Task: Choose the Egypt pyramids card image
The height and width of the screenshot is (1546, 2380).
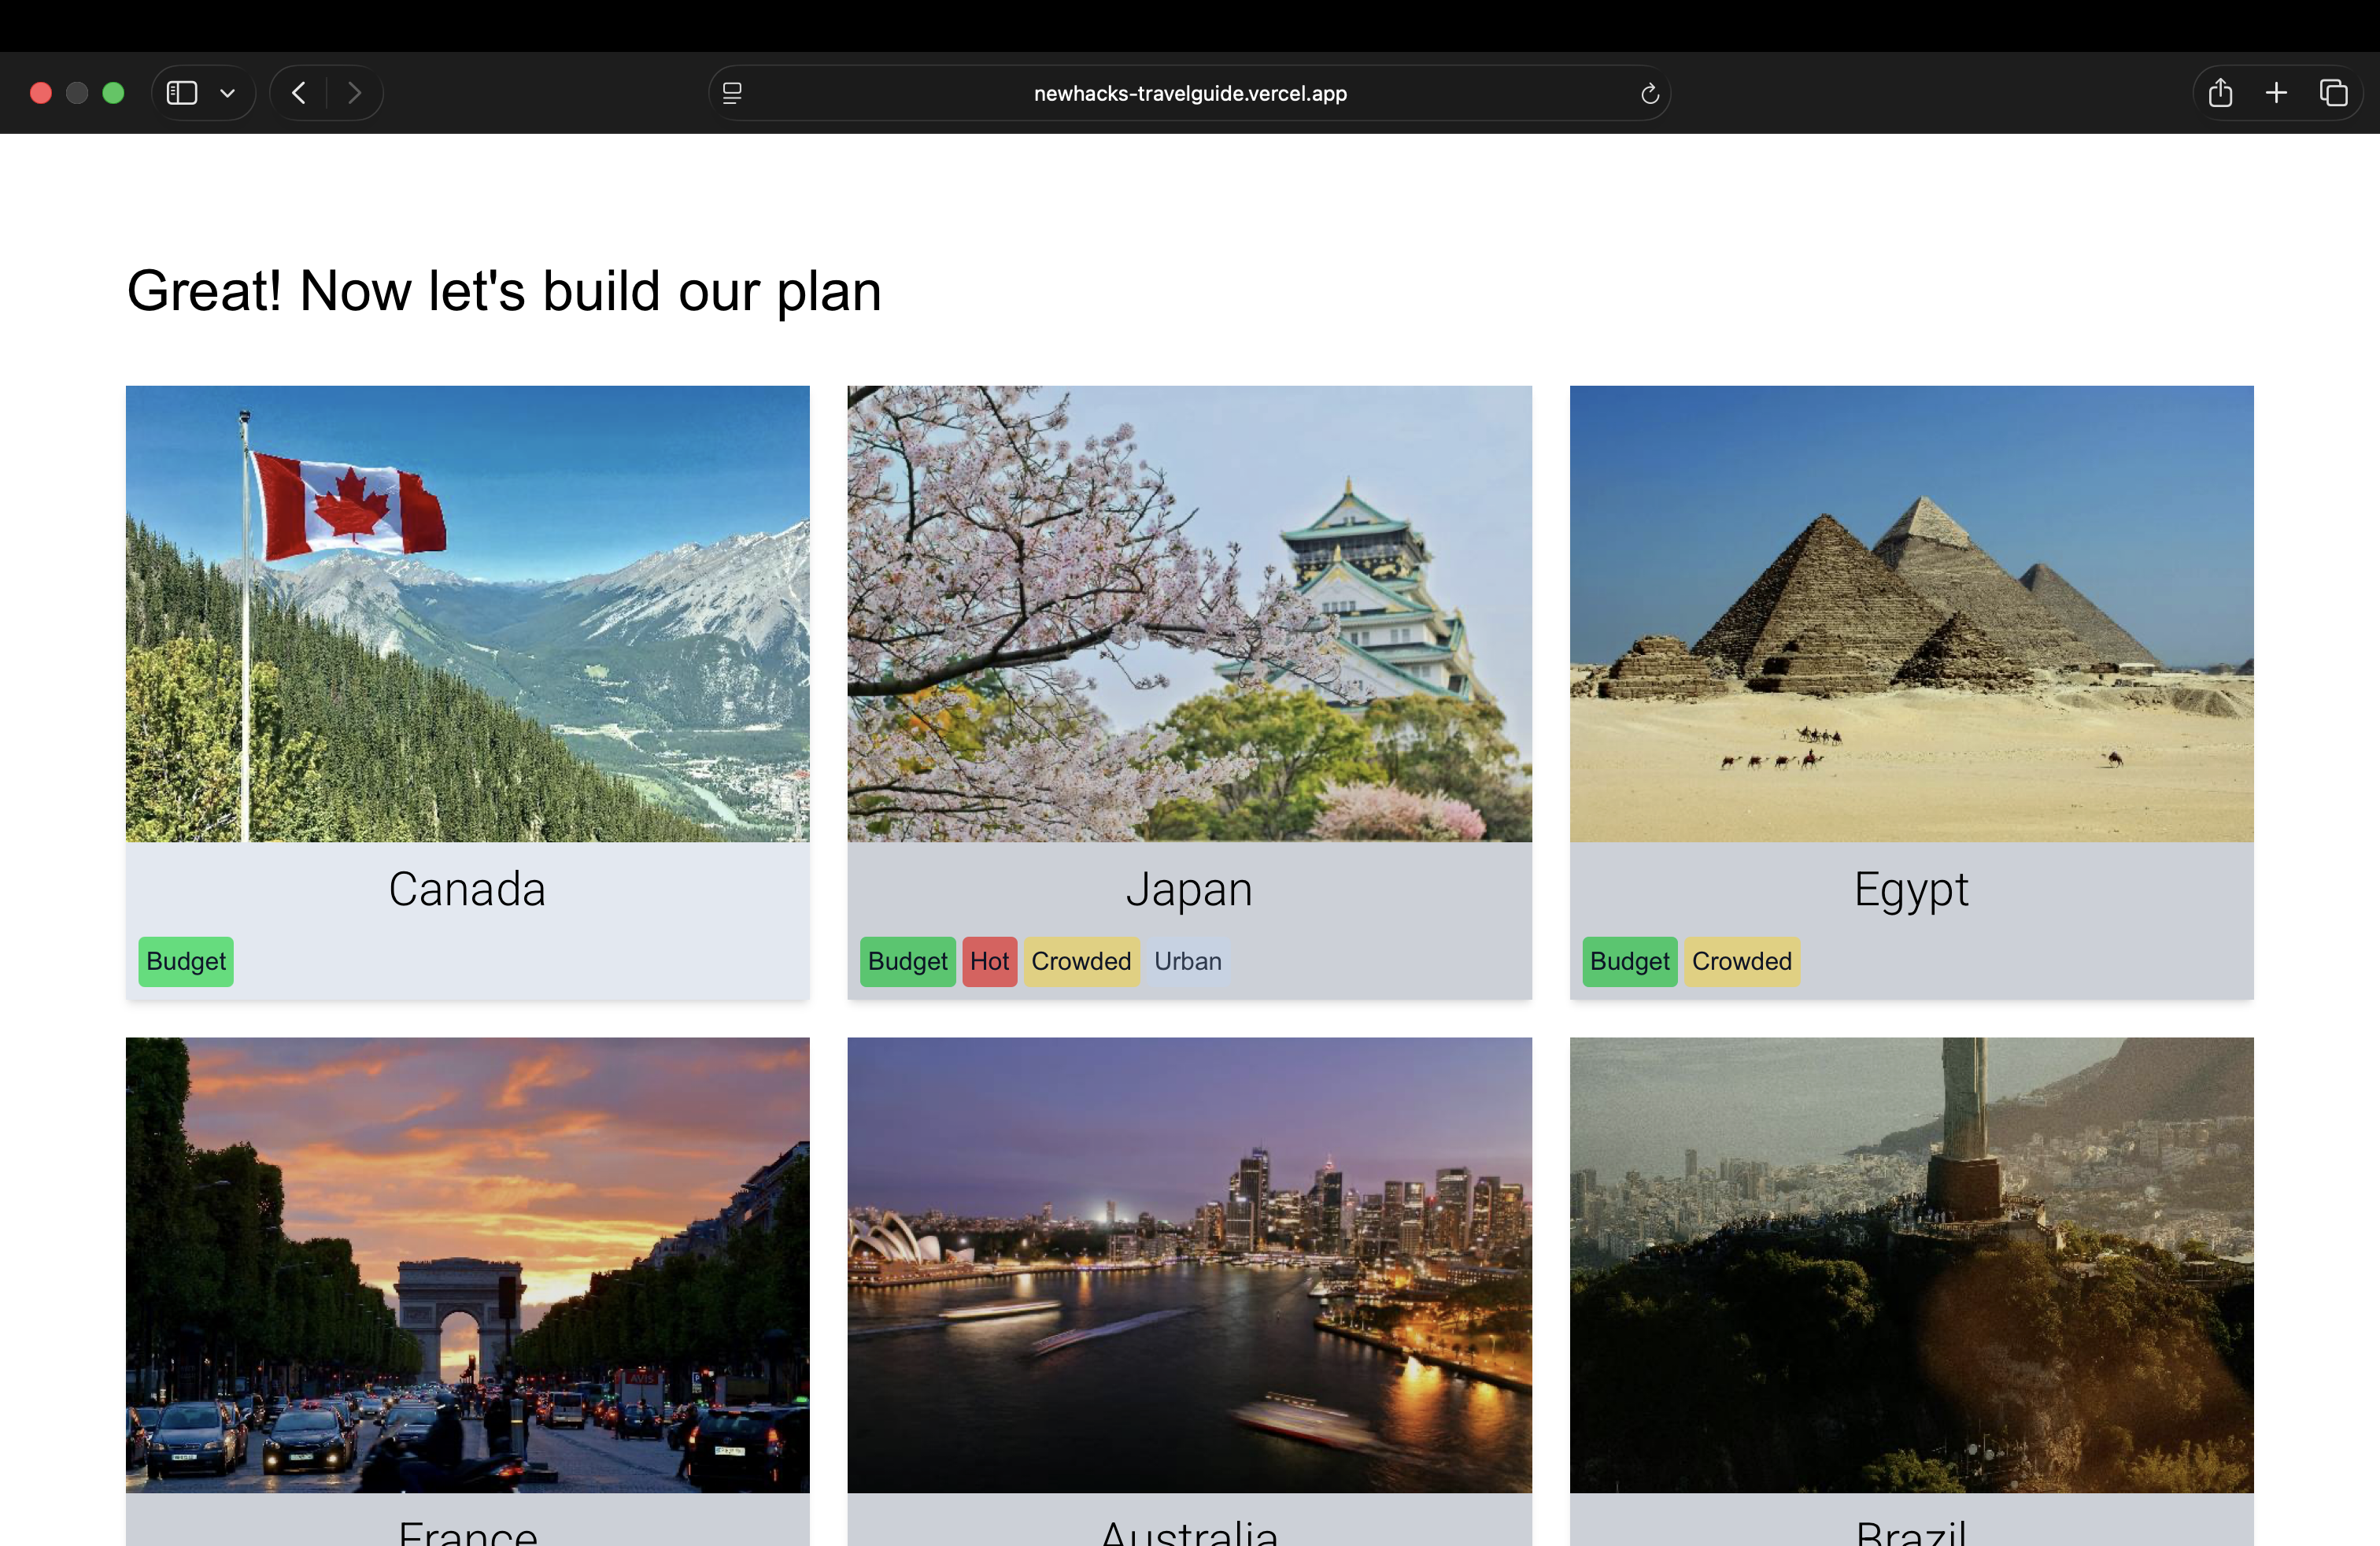Action: 1911,613
